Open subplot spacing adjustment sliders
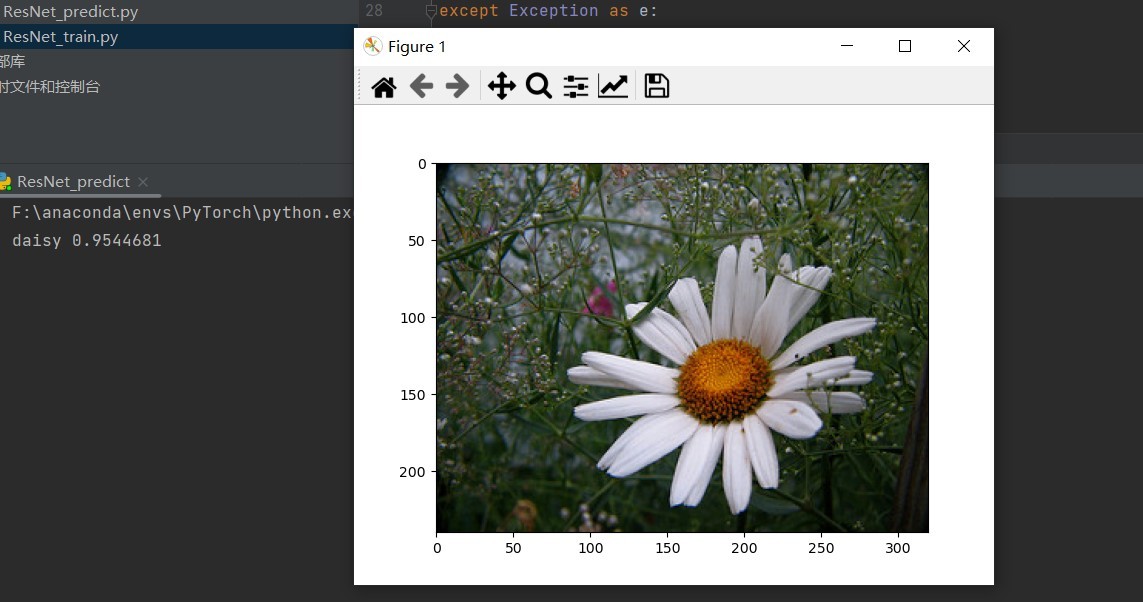 (575, 86)
